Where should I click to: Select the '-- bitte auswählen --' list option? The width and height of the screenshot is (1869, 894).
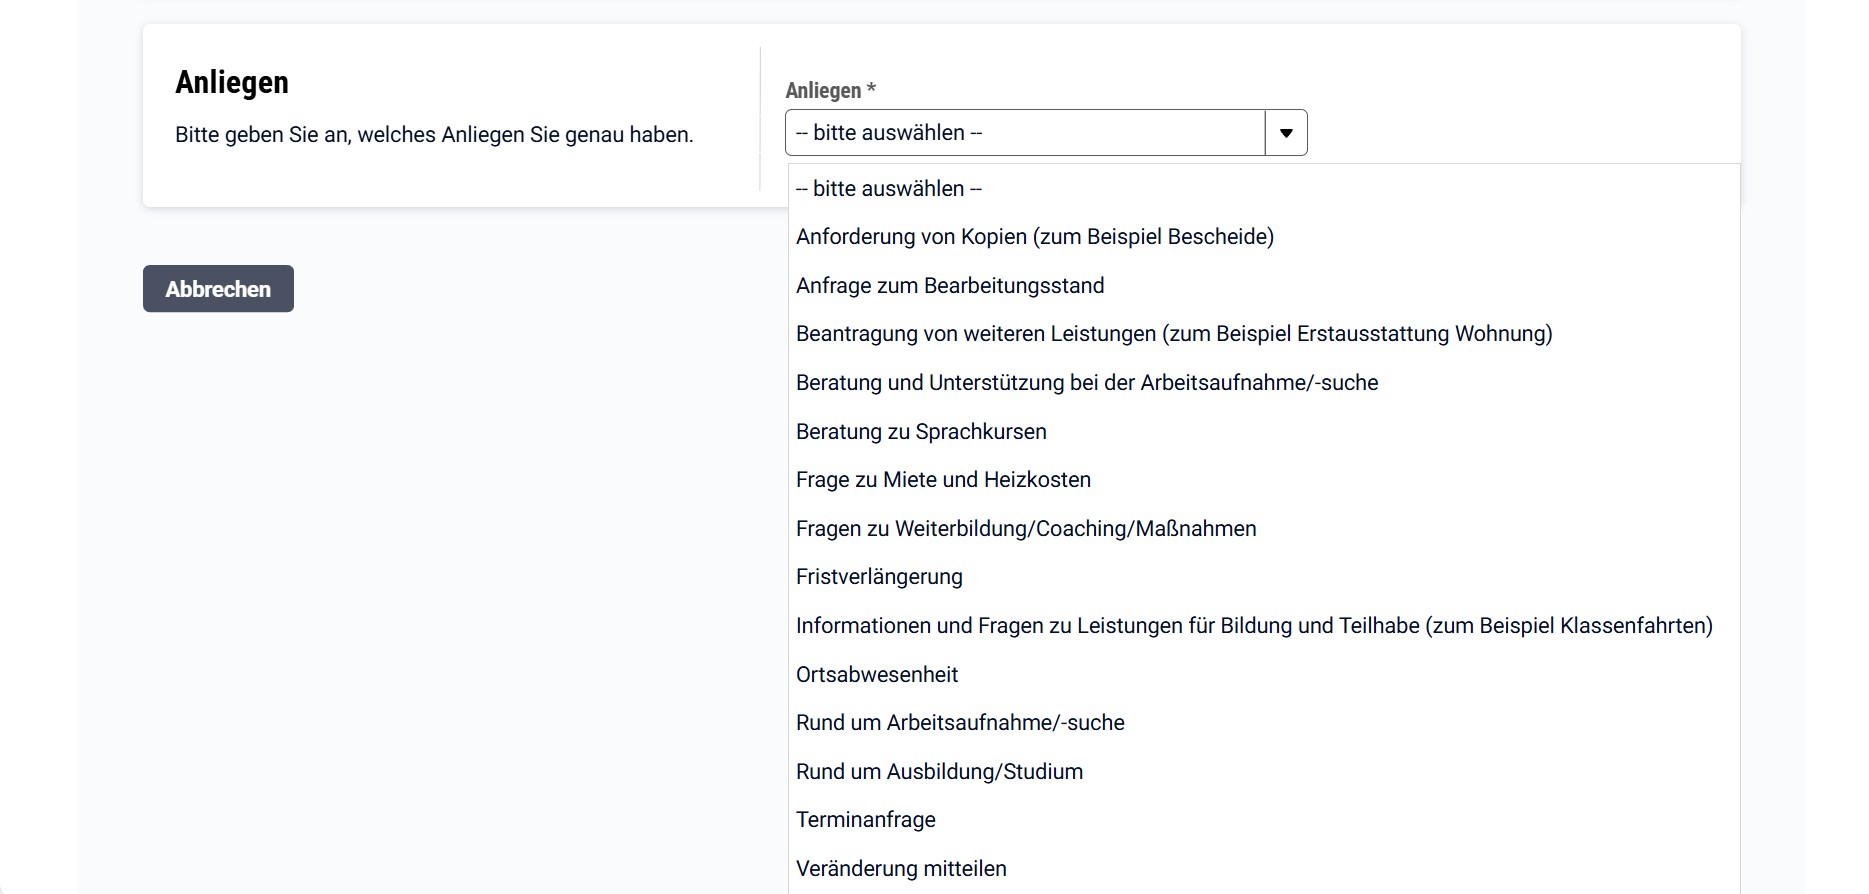[x=889, y=189]
